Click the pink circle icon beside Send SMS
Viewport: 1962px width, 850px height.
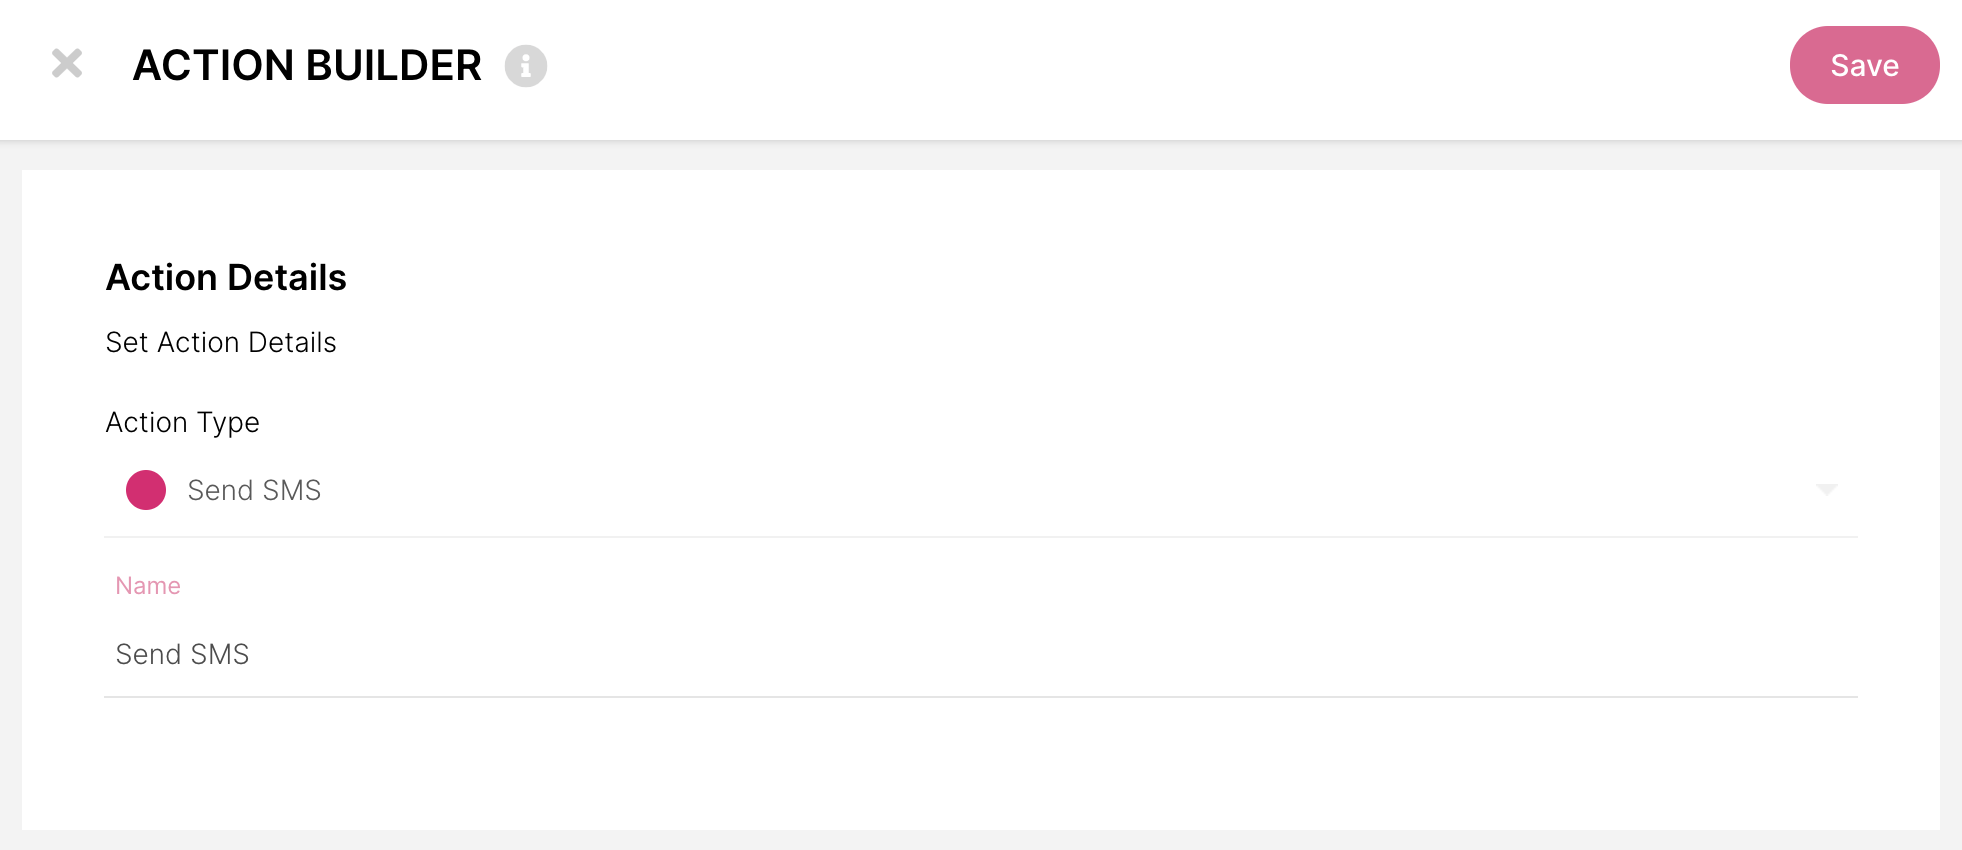146,490
